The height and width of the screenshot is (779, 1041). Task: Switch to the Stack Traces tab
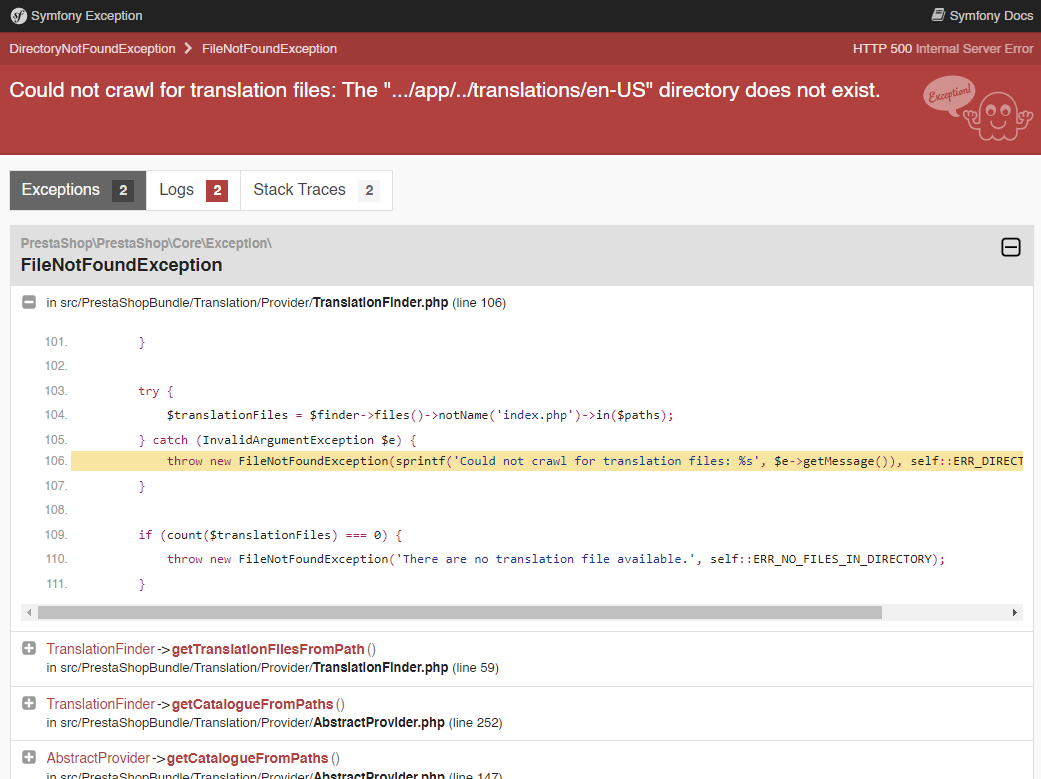[316, 190]
